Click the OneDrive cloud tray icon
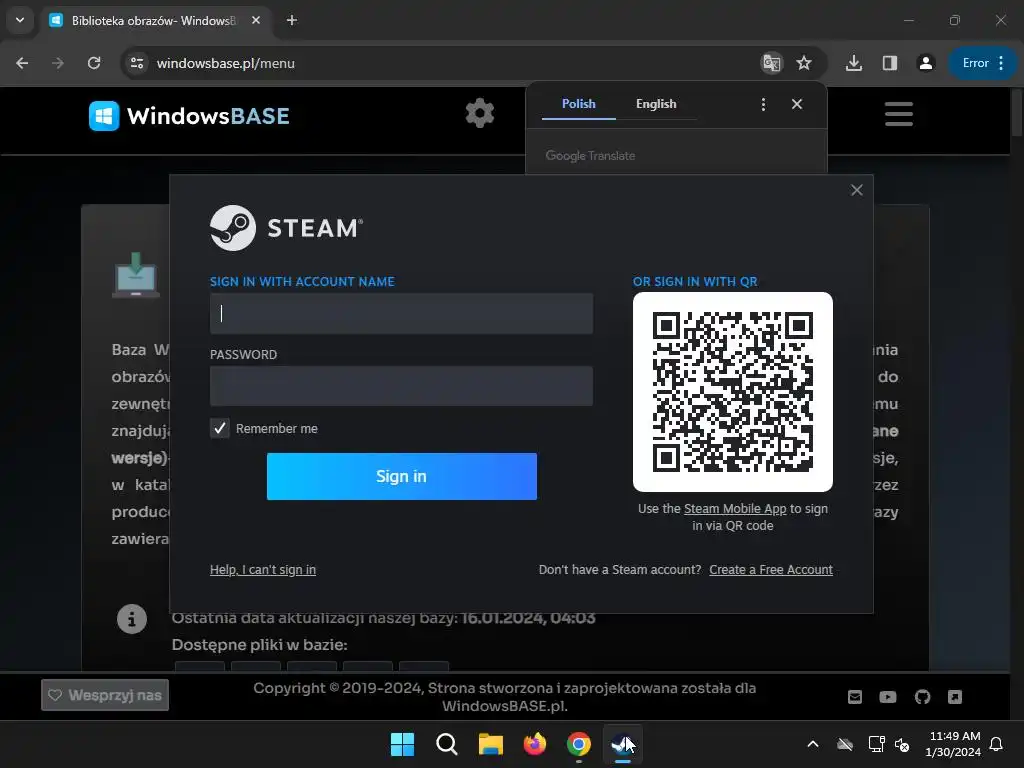This screenshot has height=768, width=1024. (844, 744)
